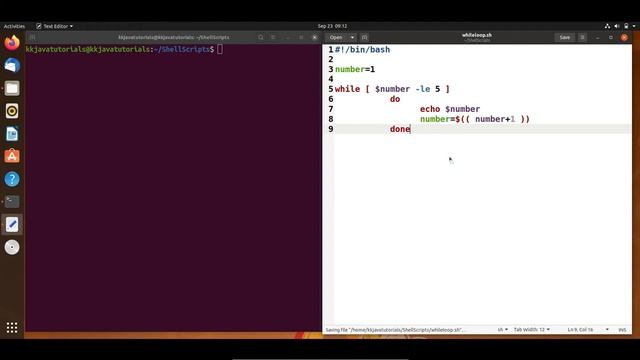Click 'number=$(( number+1 ))' on line 8
640x360 pixels.
point(475,119)
